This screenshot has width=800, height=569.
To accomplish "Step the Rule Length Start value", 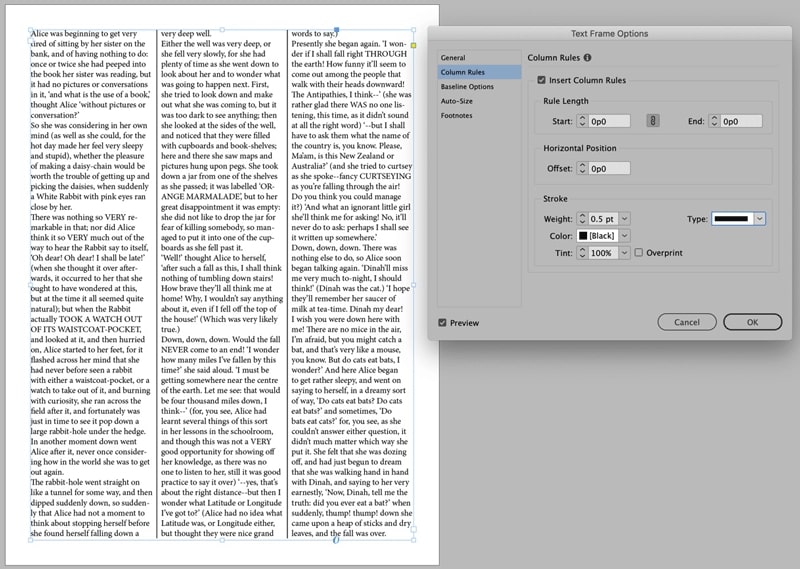I will click(x=582, y=121).
